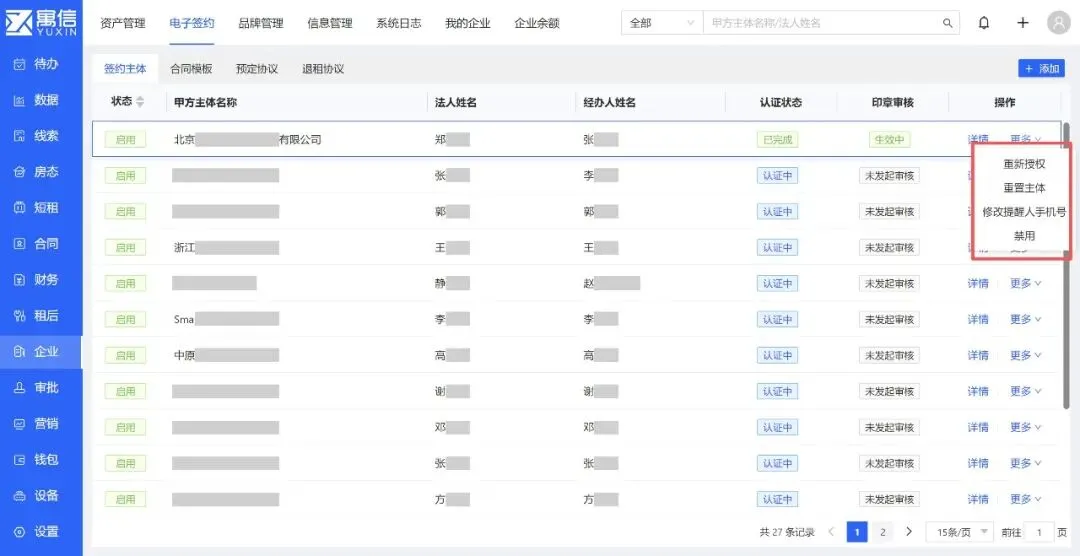The width and height of the screenshot is (1080, 556).
Task: Open the 租后 sidebar icon
Action: (x=20, y=316)
